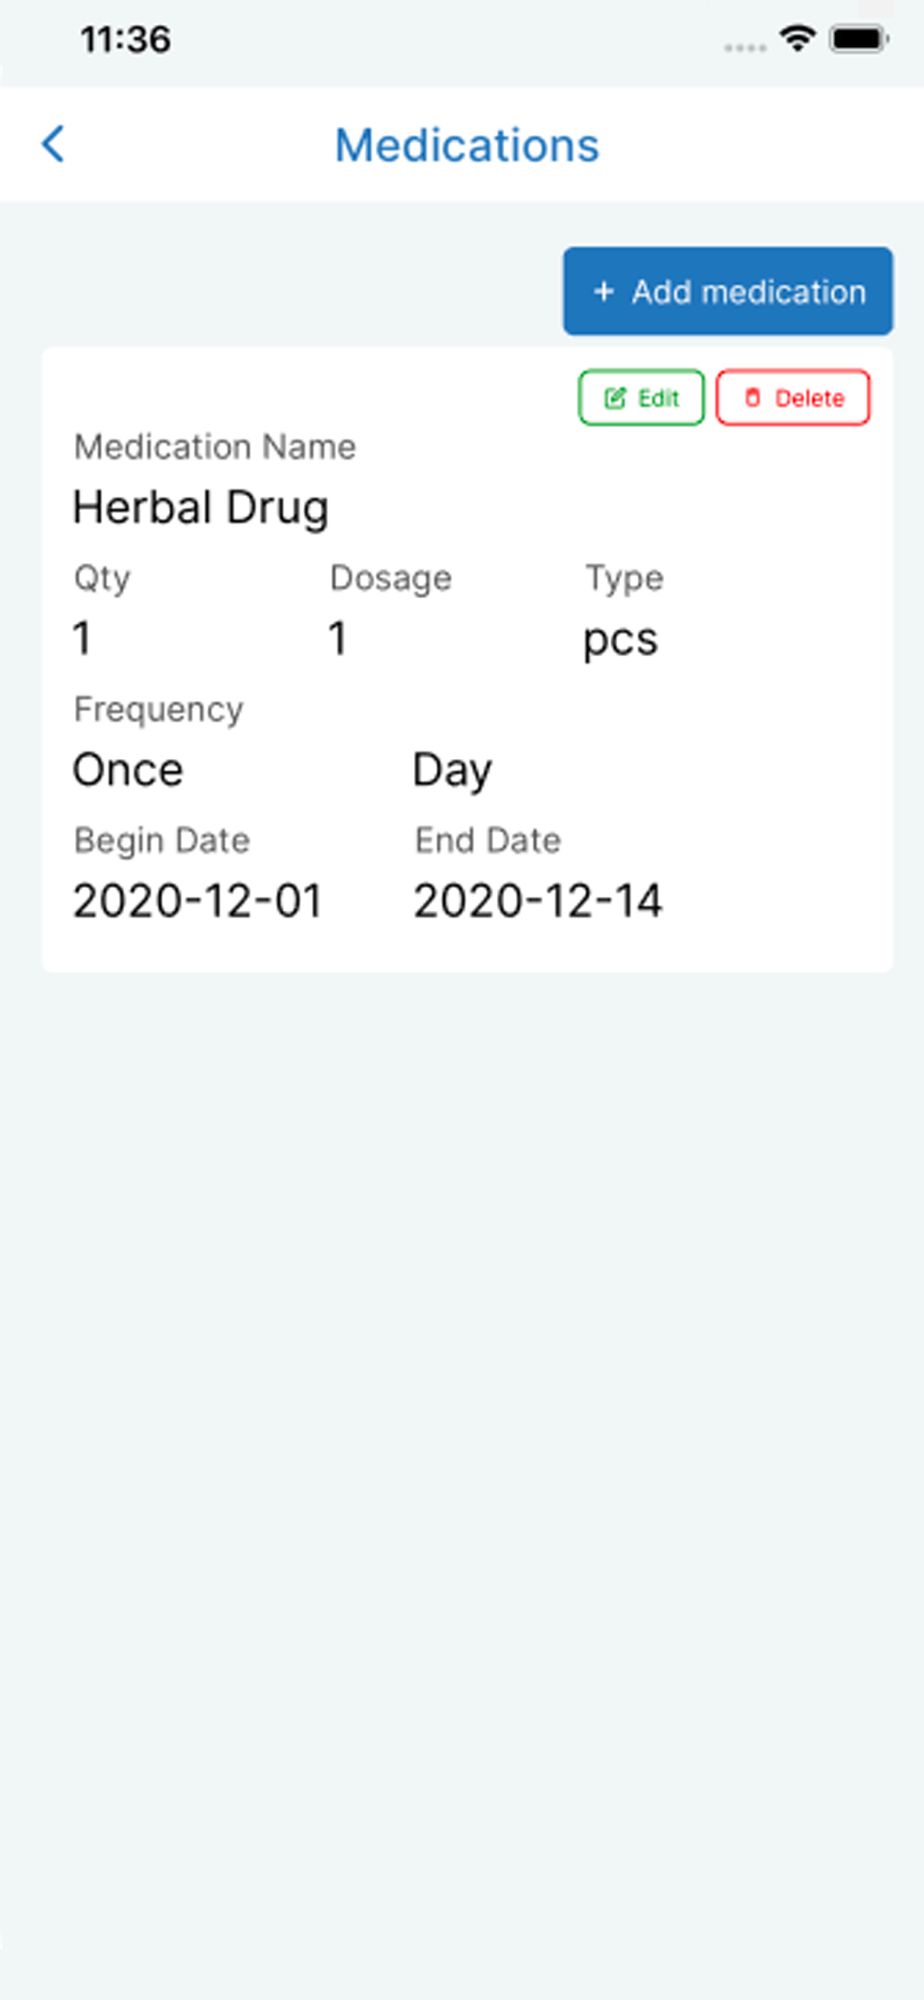Screen dimensions: 924x2000
Task: Tap the cellular signal dots indicator
Action: pos(745,47)
